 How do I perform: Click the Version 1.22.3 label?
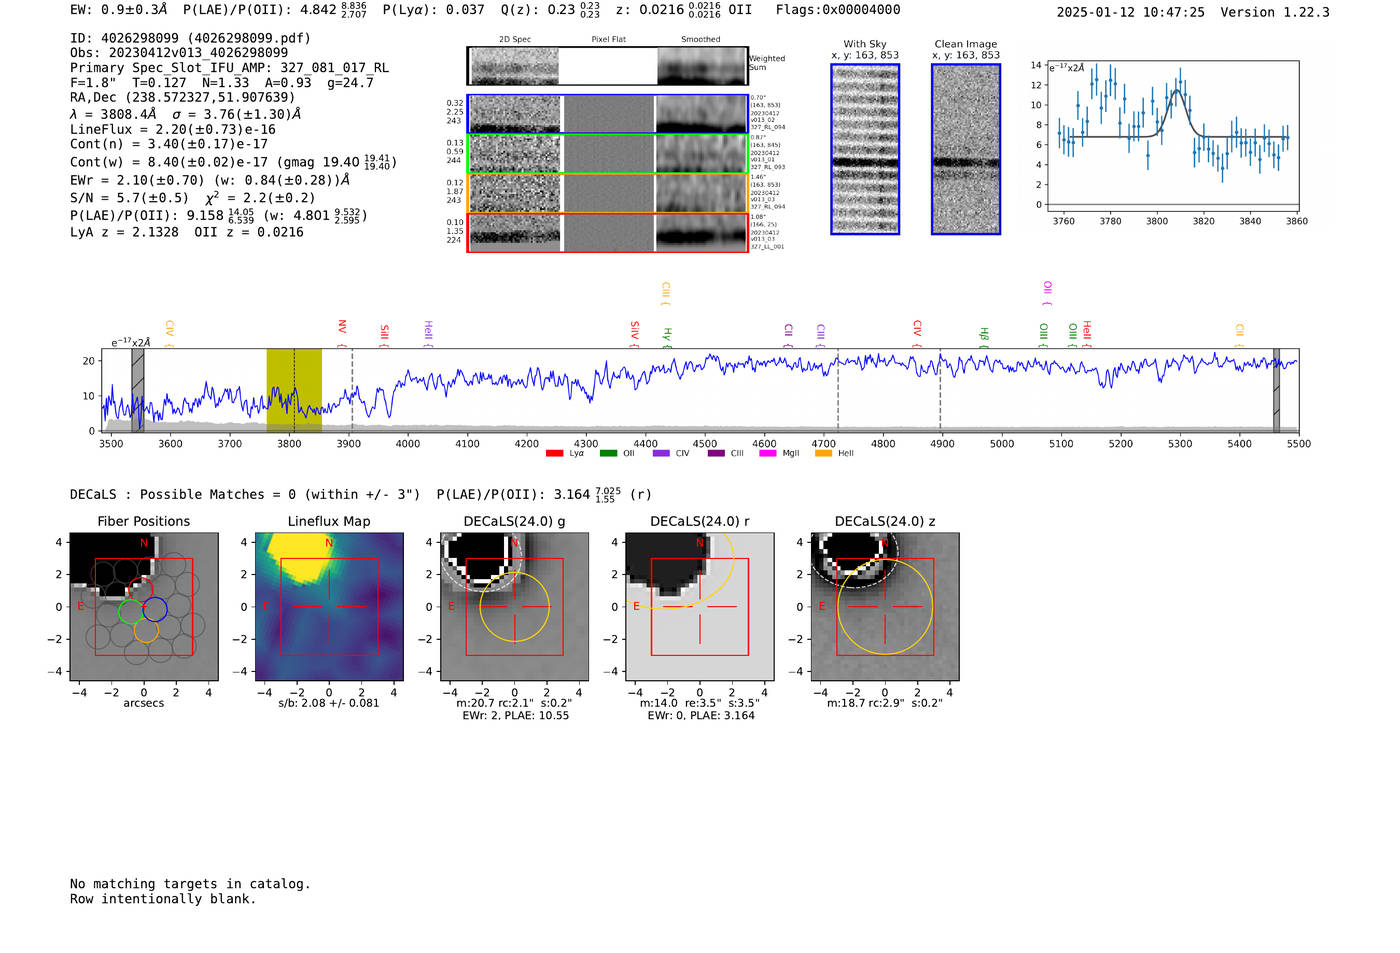(x=1275, y=12)
